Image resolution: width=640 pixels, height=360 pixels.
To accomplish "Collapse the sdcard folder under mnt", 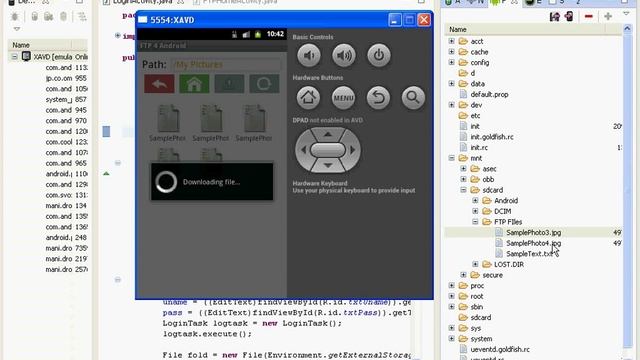I will [463, 190].
